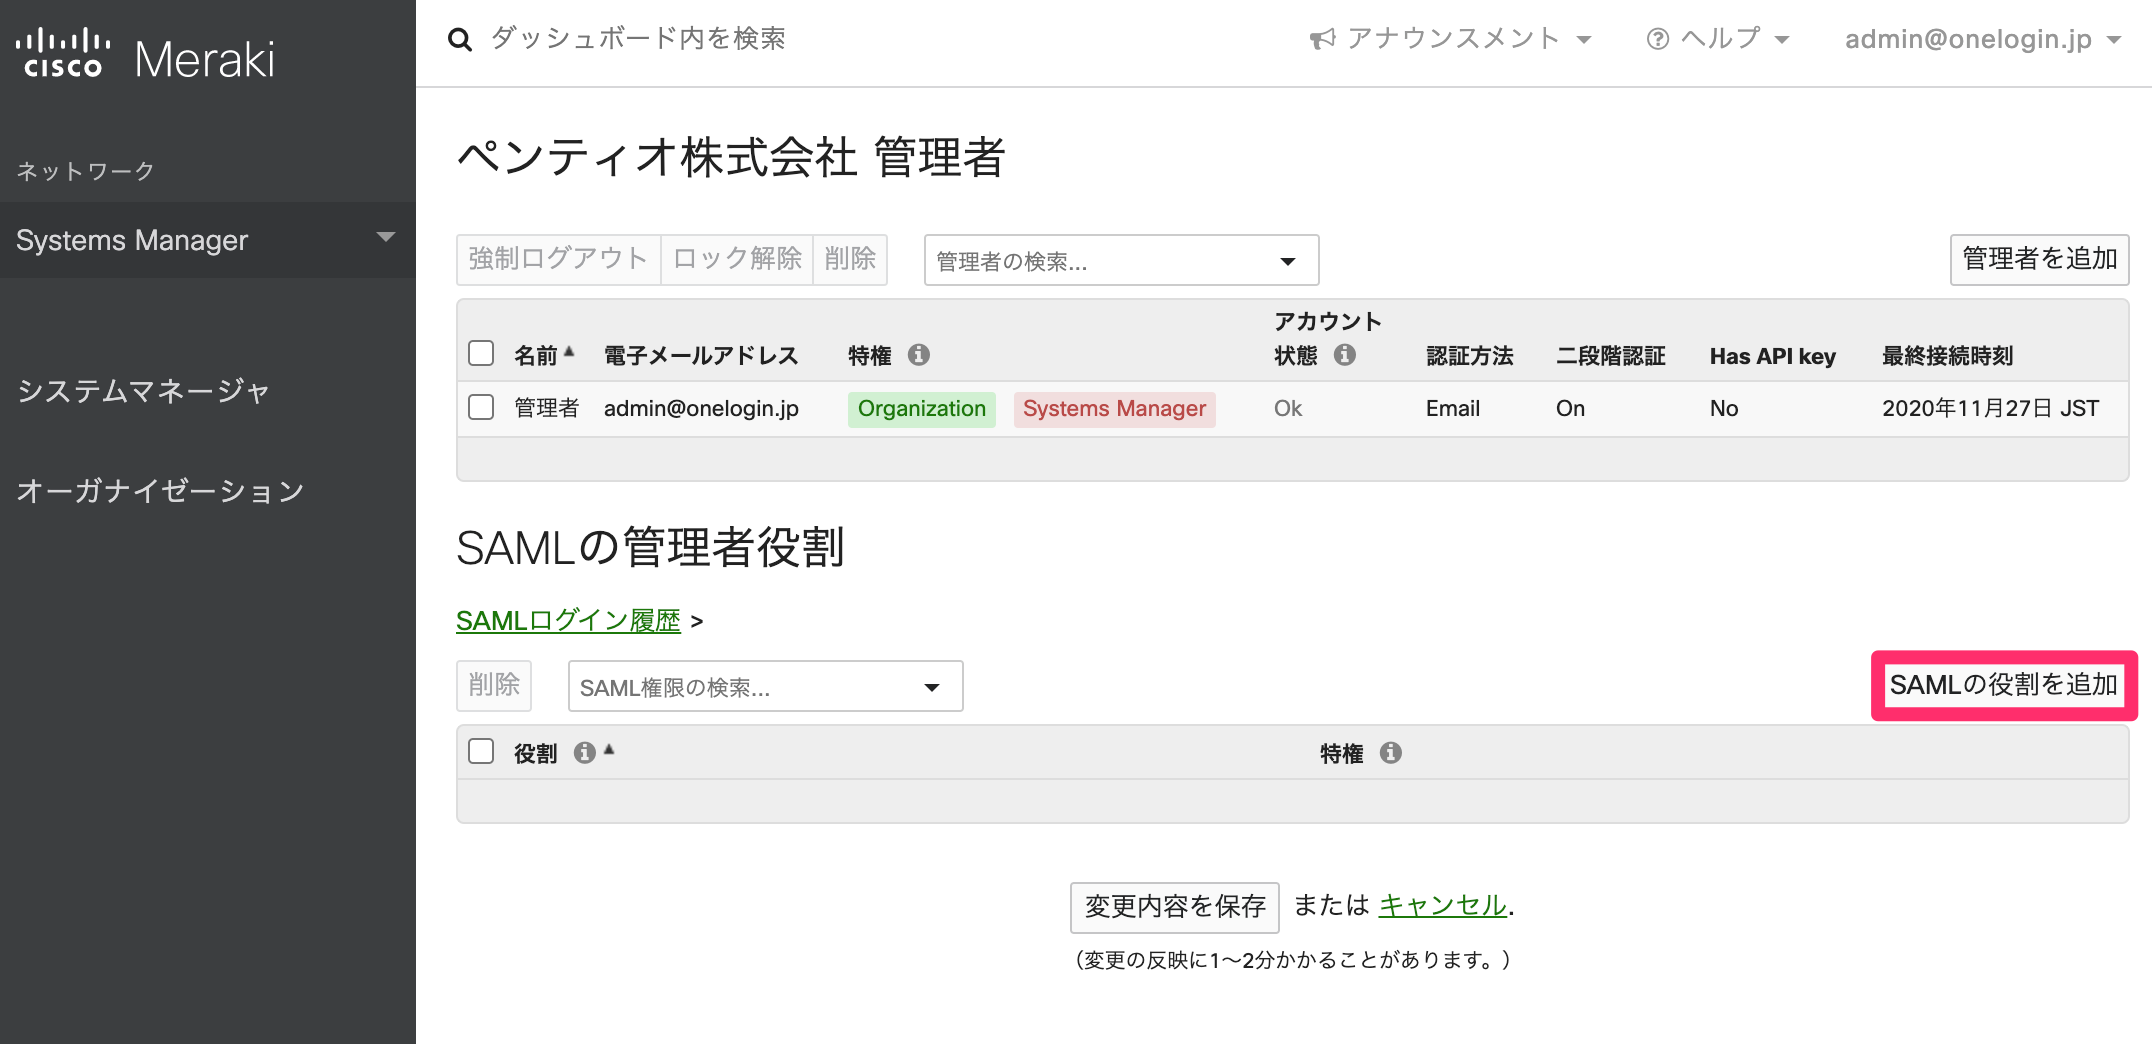This screenshot has height=1044, width=2152.
Task: Select all administrators checkbox in header
Action: [481, 353]
